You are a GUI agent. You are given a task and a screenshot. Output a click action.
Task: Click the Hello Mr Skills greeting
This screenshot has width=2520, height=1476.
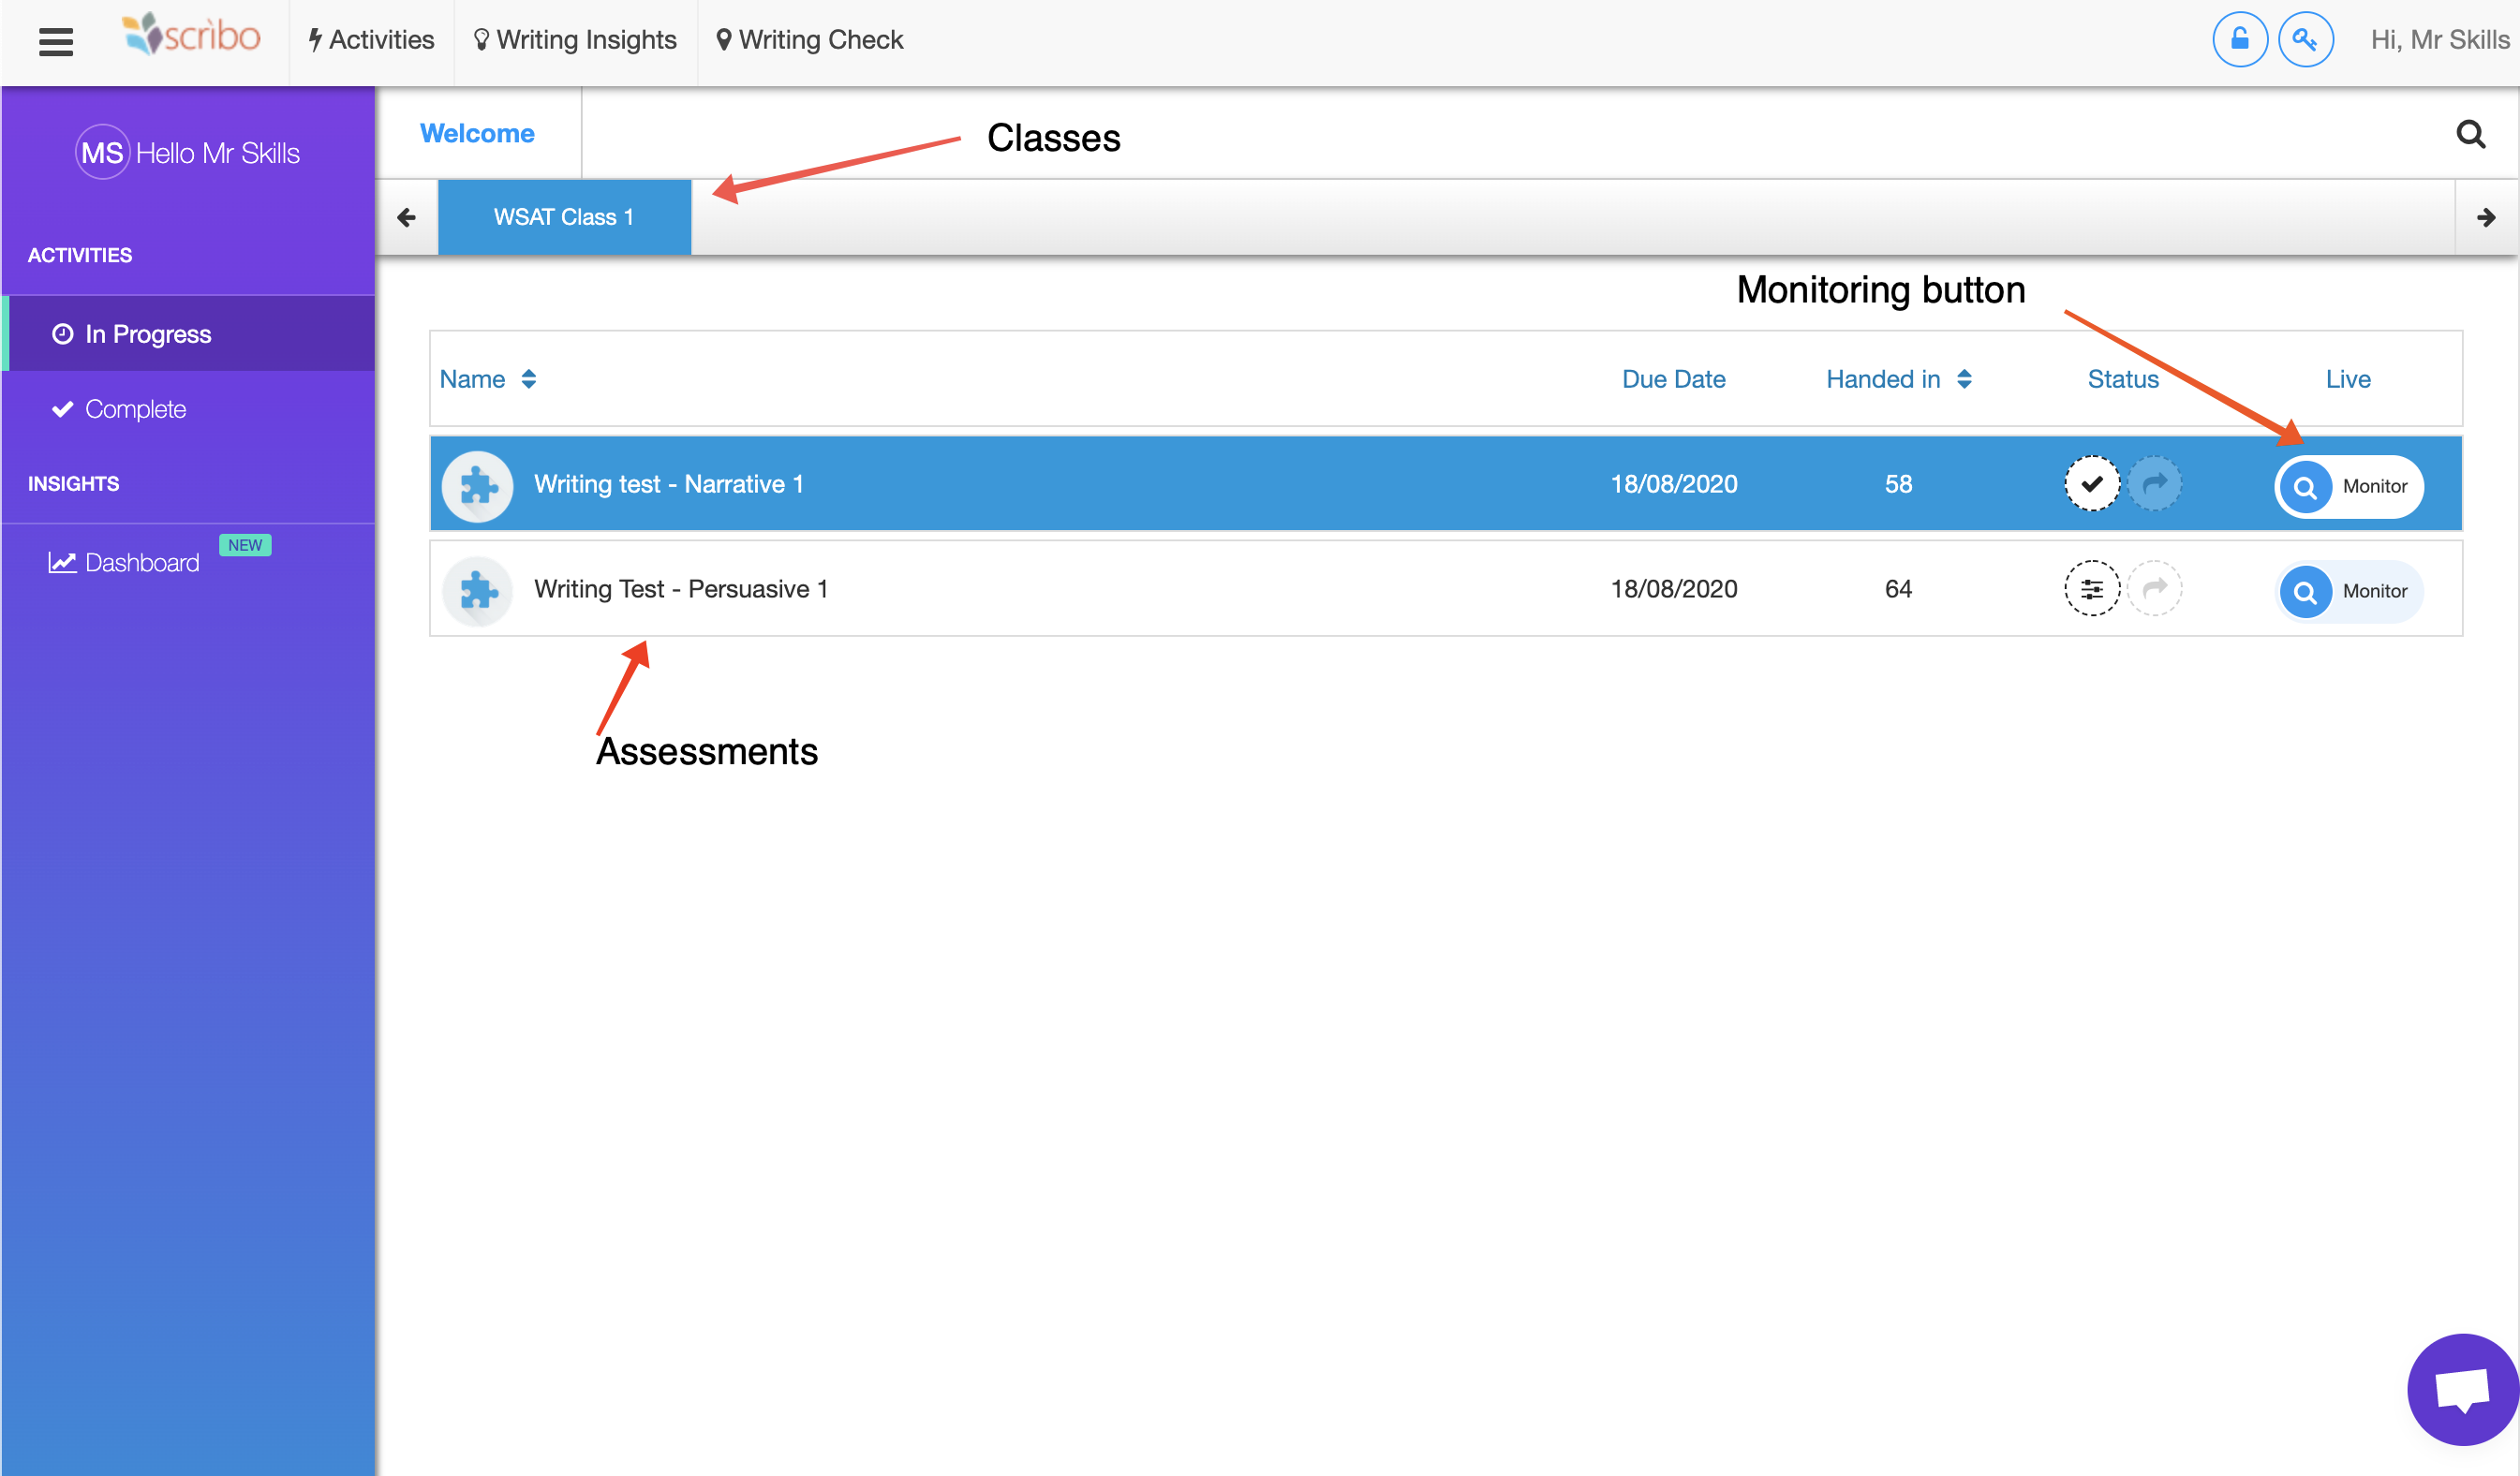click(x=218, y=153)
